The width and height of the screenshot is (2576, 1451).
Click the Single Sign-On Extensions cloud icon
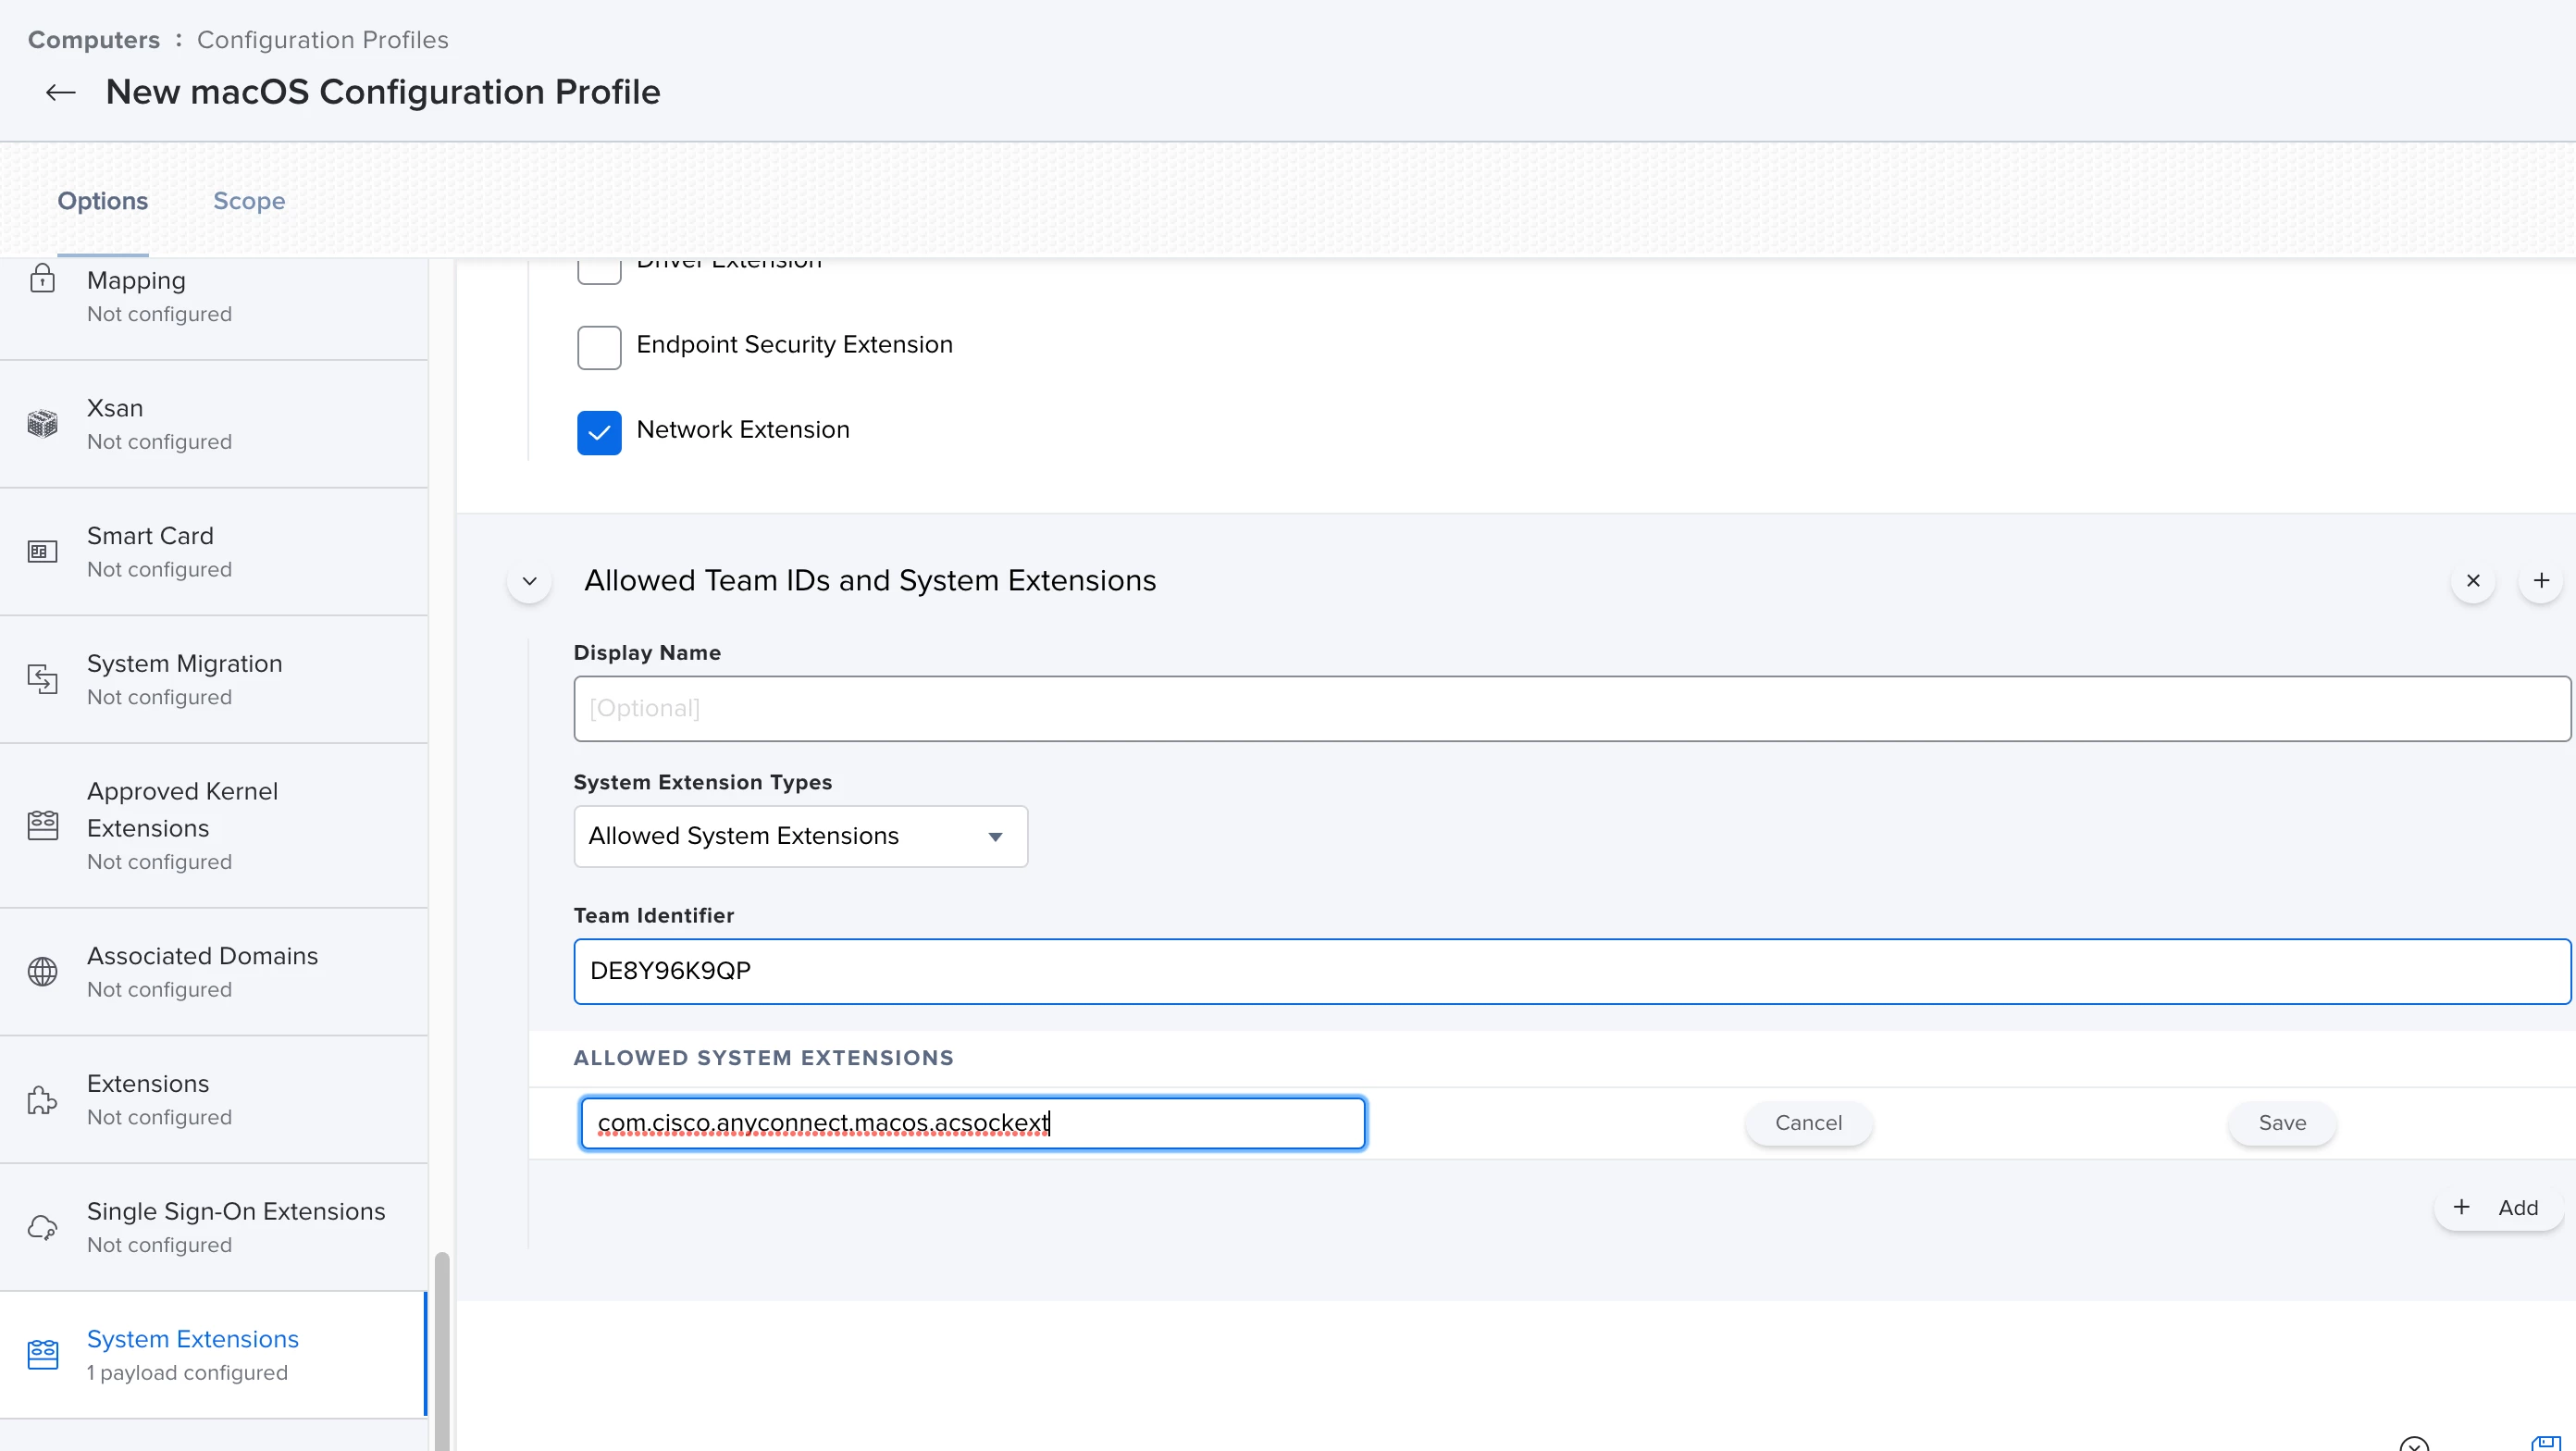42,1227
